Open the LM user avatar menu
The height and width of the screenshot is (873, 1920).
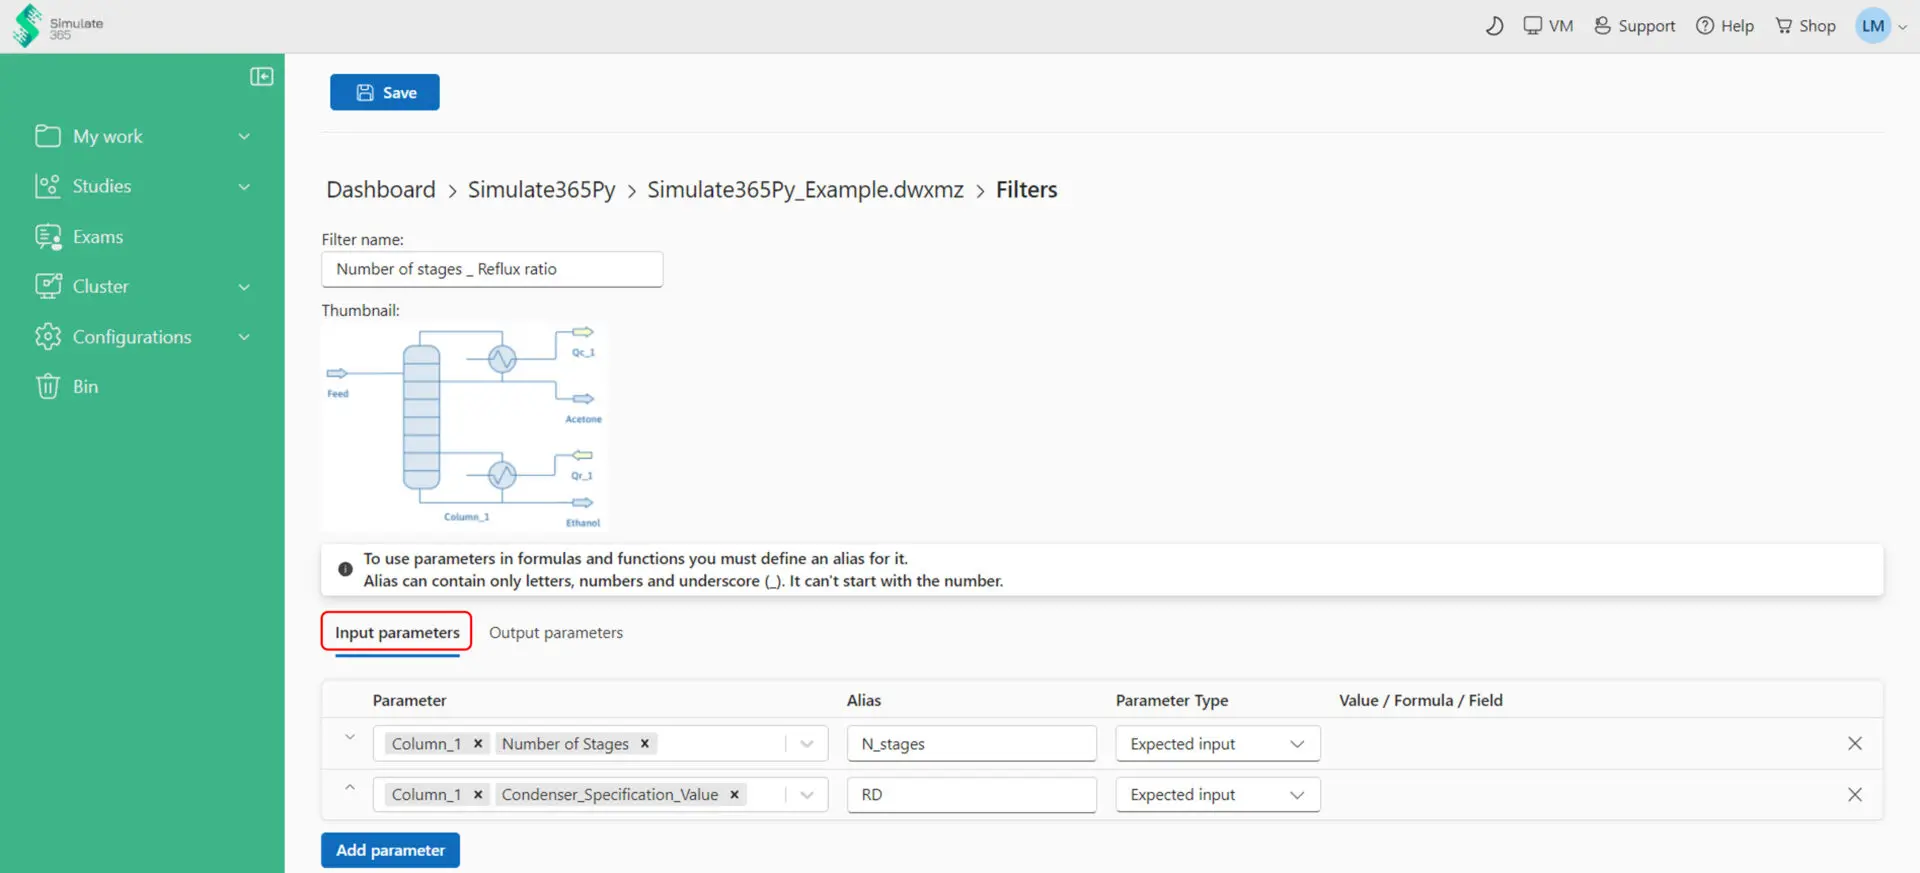click(x=1873, y=26)
